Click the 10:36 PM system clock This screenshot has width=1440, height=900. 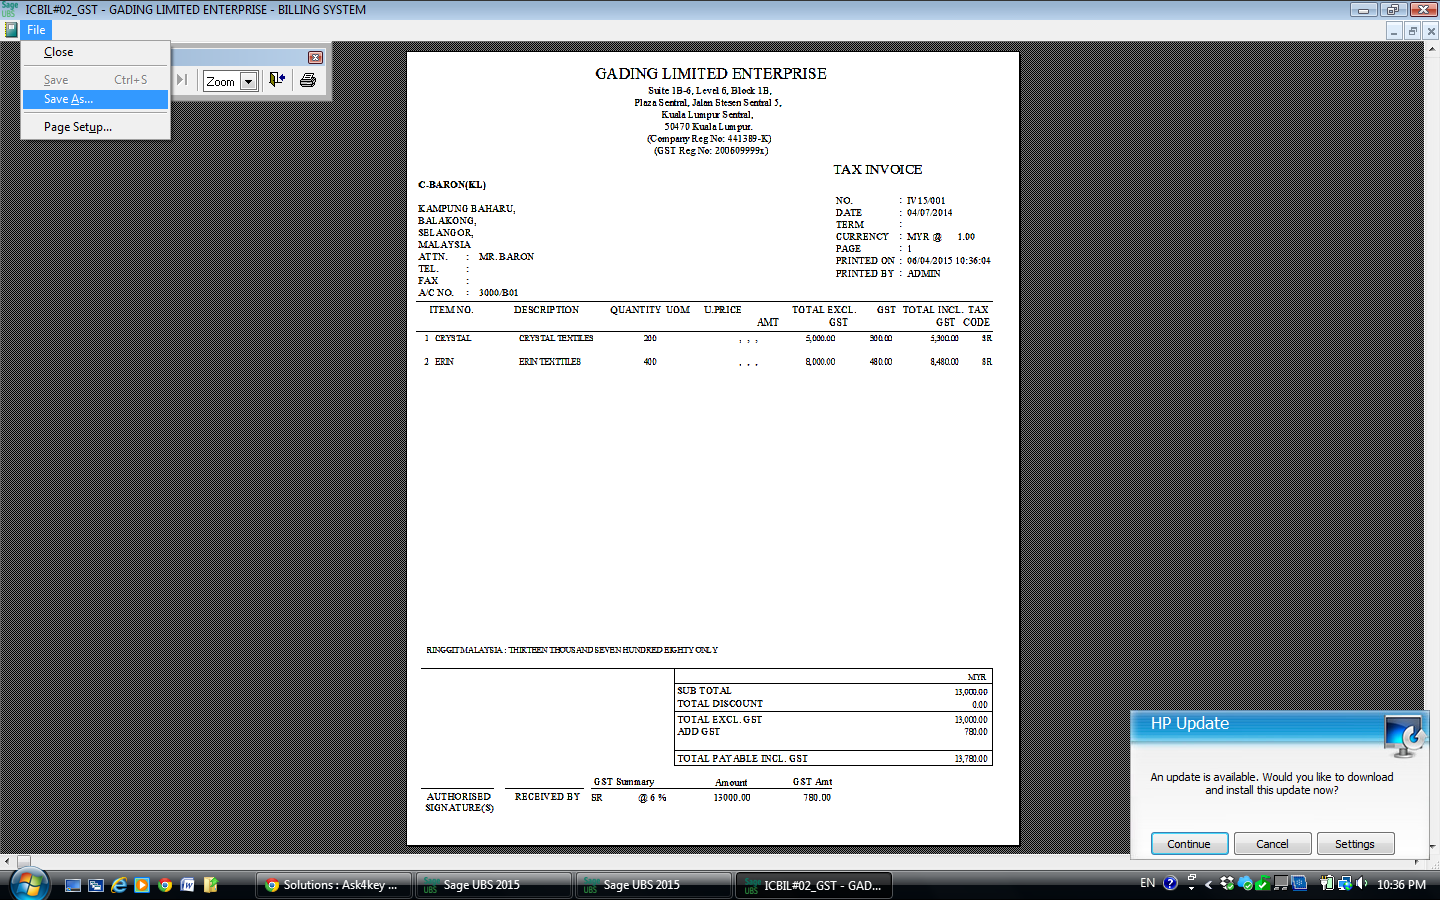click(x=1401, y=885)
